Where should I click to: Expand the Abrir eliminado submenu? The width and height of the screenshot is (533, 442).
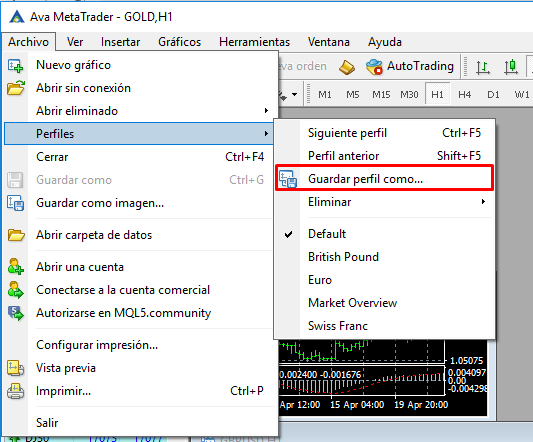[266, 110]
